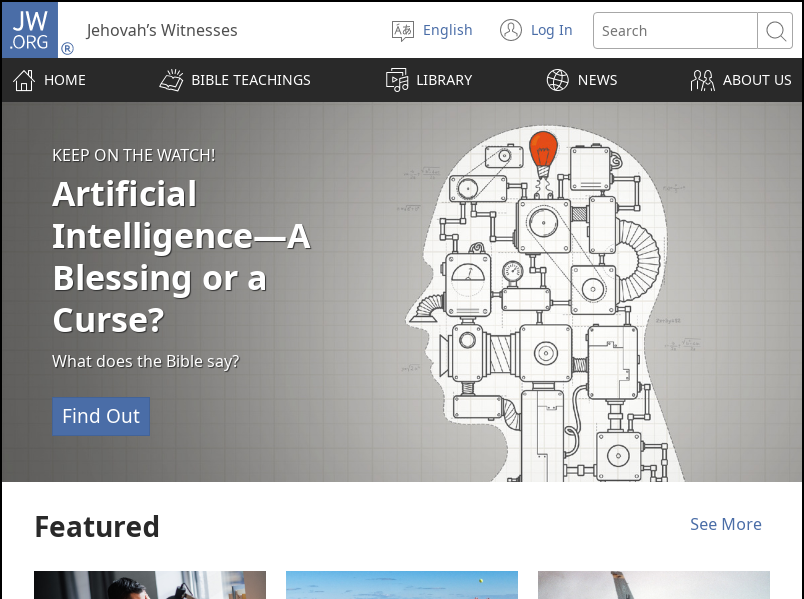Go to the Library menu item
The width and height of the screenshot is (804, 599).
[444, 80]
